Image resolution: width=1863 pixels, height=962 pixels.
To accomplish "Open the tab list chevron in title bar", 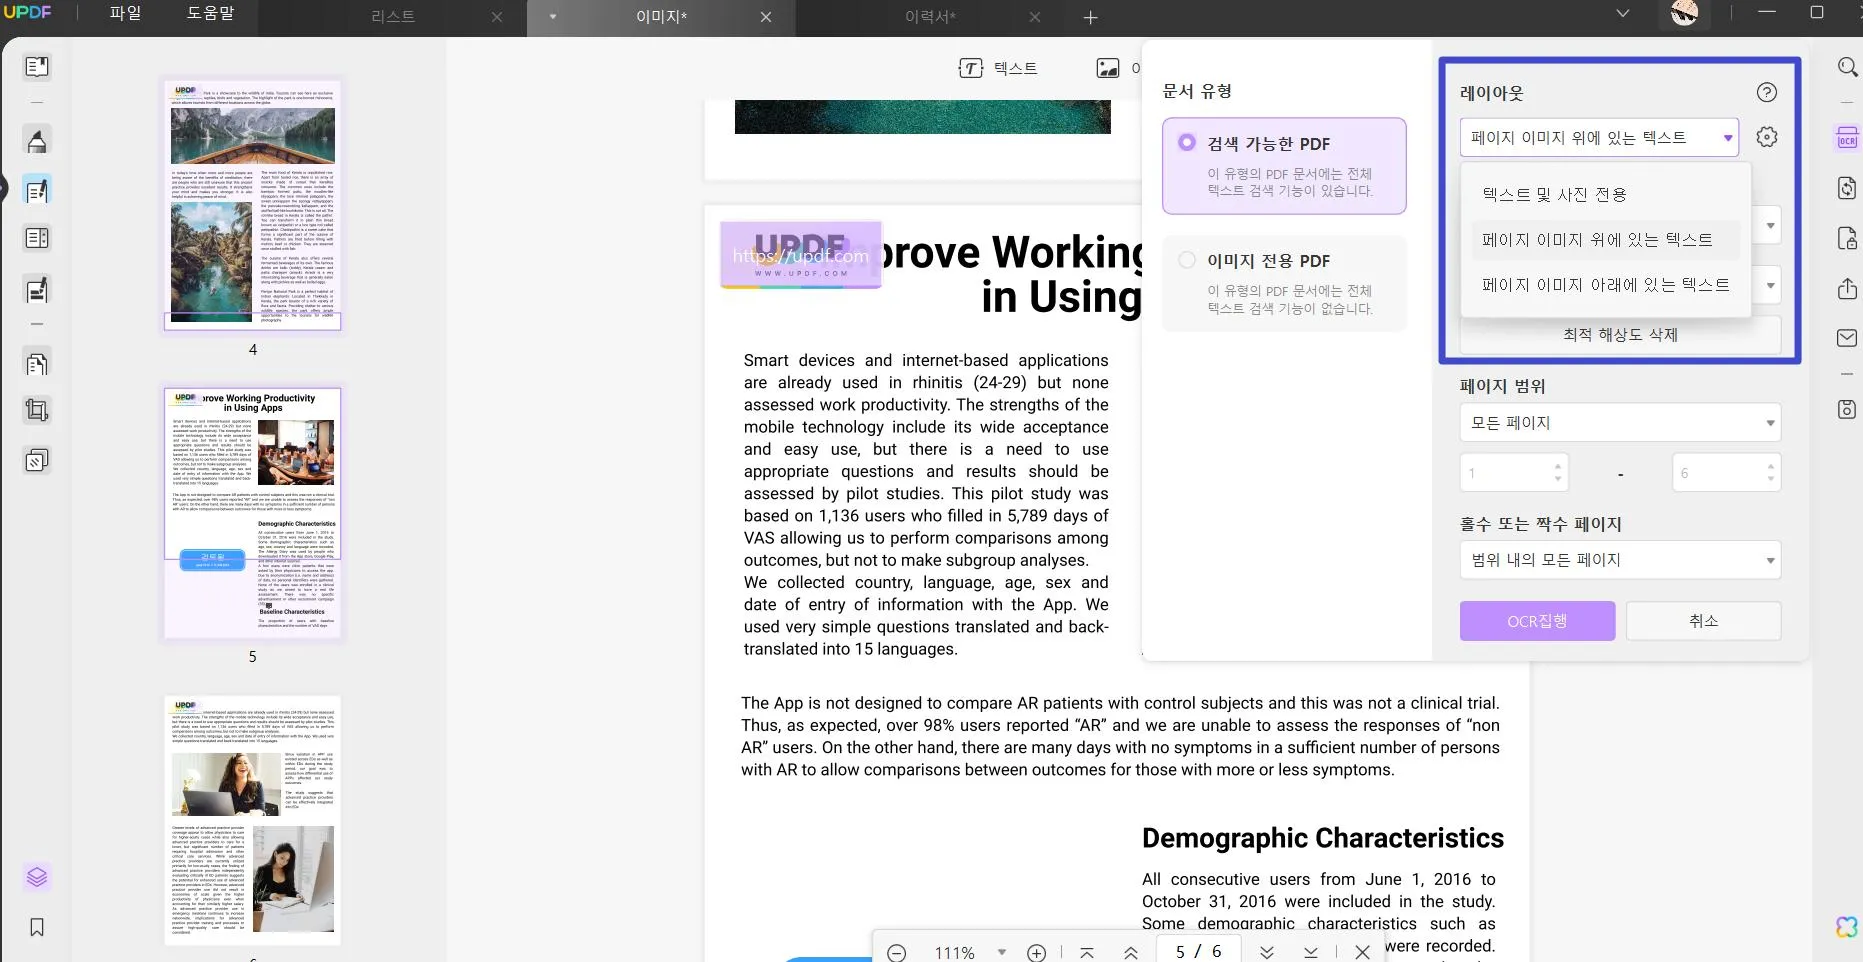I will [x=1623, y=14].
